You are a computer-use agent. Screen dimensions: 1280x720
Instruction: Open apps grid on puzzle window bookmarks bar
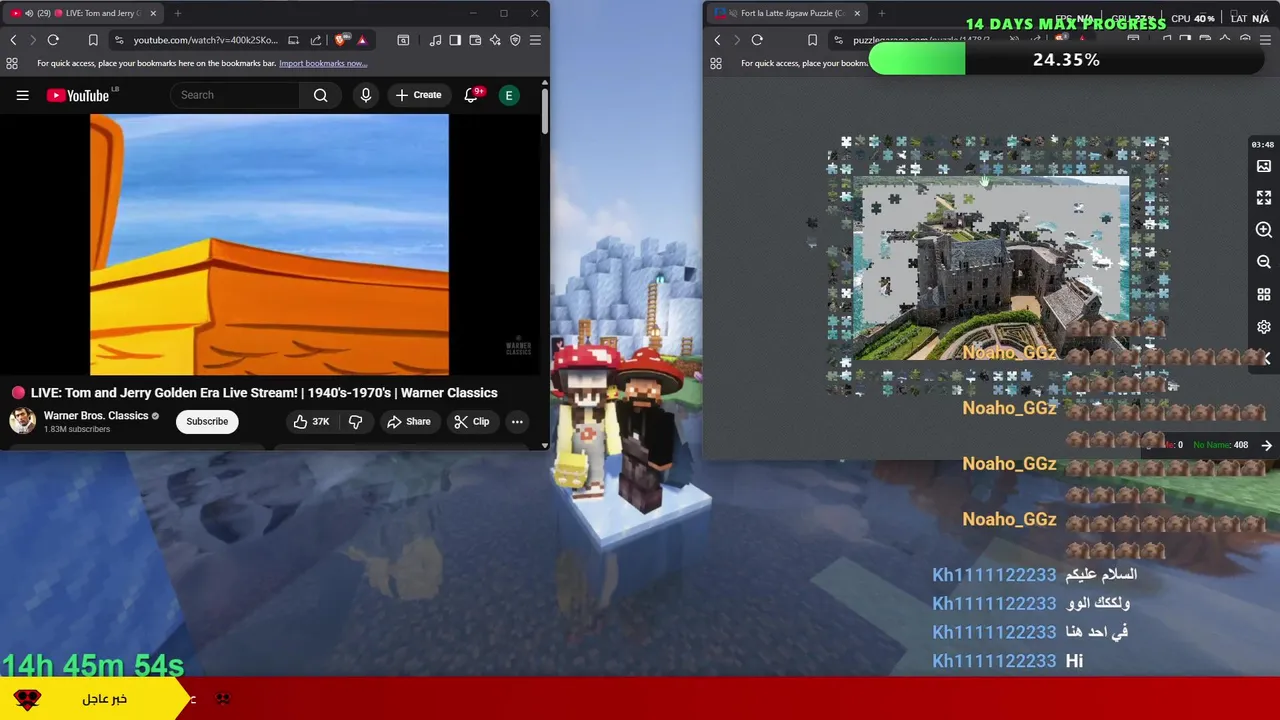point(716,63)
